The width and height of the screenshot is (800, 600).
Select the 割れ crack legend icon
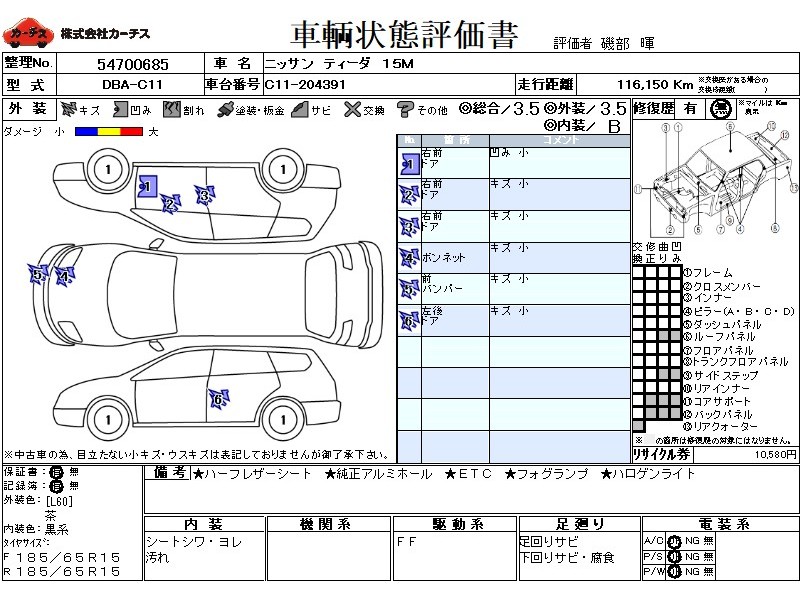172,109
